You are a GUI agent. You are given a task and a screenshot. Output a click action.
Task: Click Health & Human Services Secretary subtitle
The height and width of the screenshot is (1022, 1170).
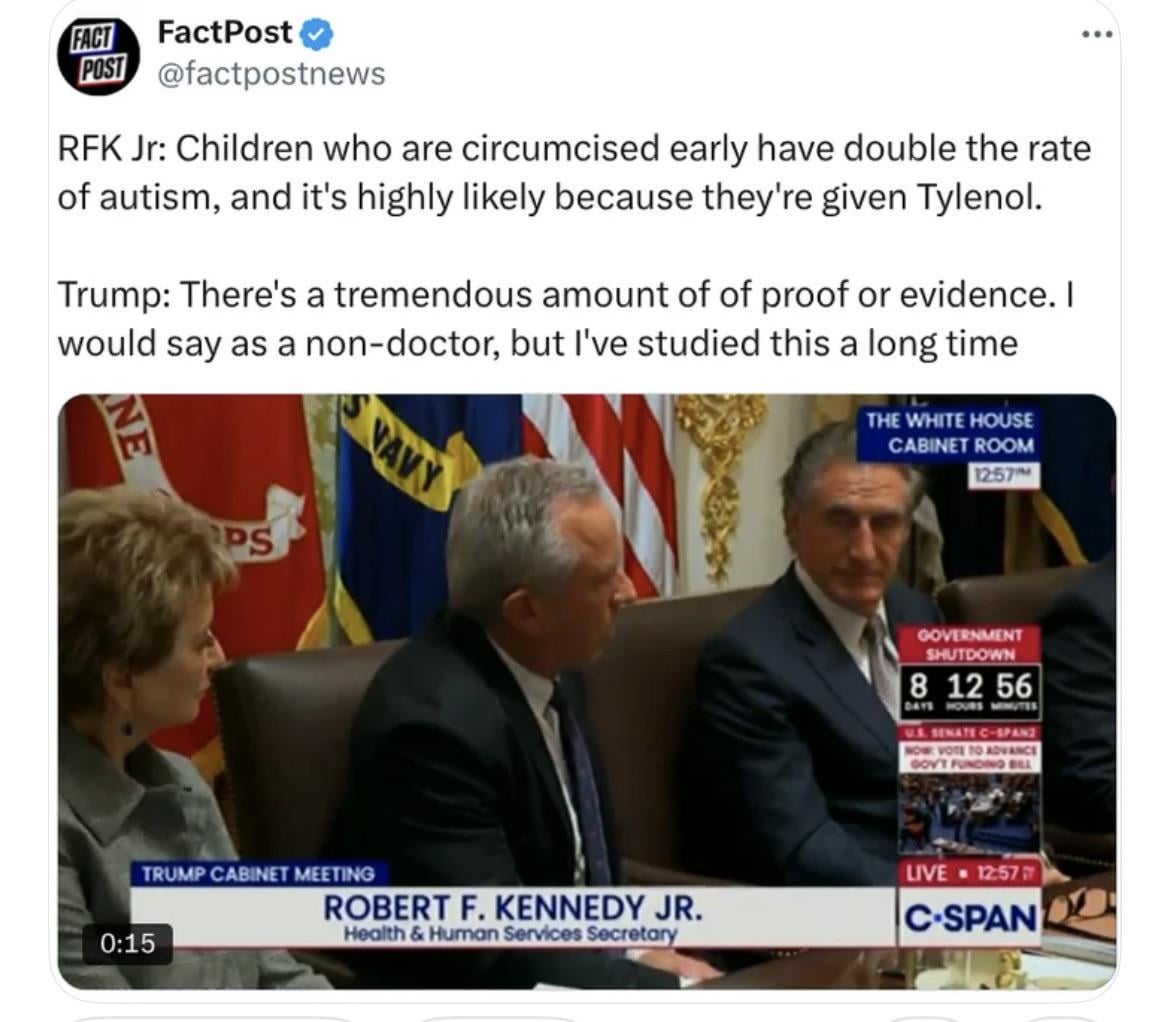pos(510,933)
